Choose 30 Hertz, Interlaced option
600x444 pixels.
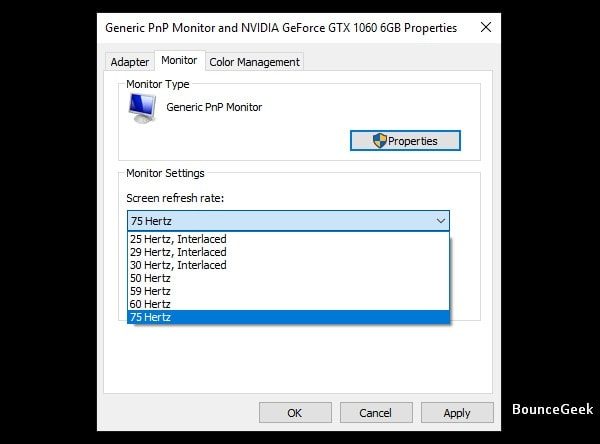point(288,265)
